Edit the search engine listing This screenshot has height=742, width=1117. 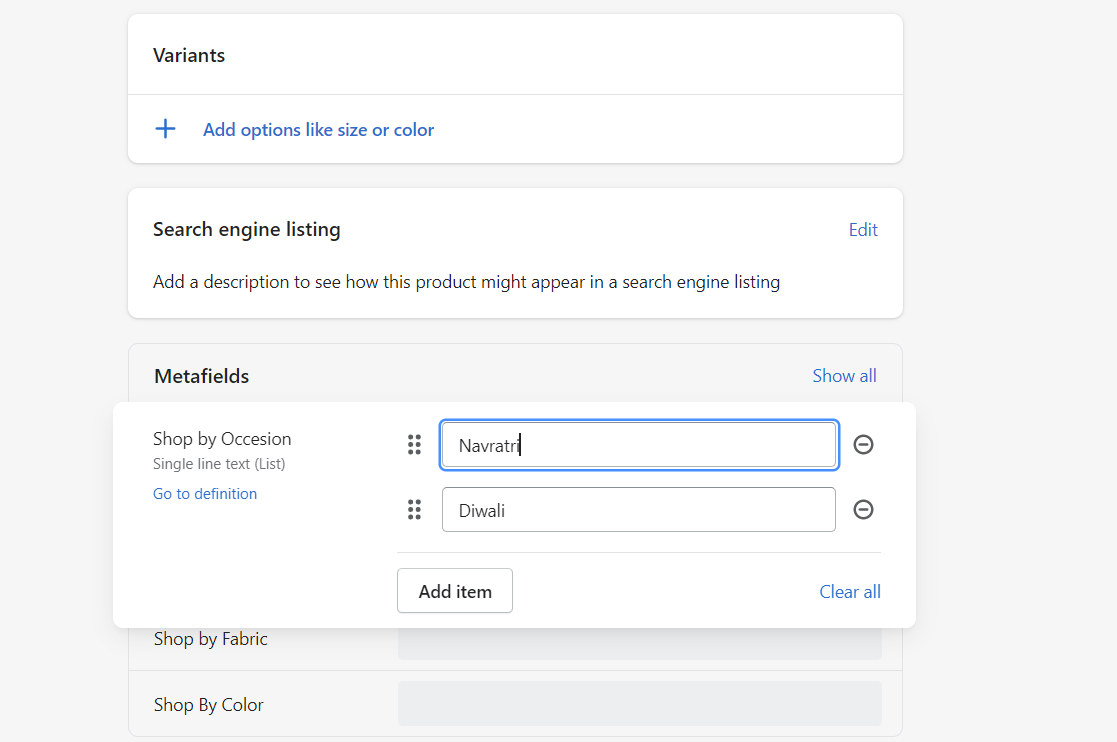(x=863, y=230)
